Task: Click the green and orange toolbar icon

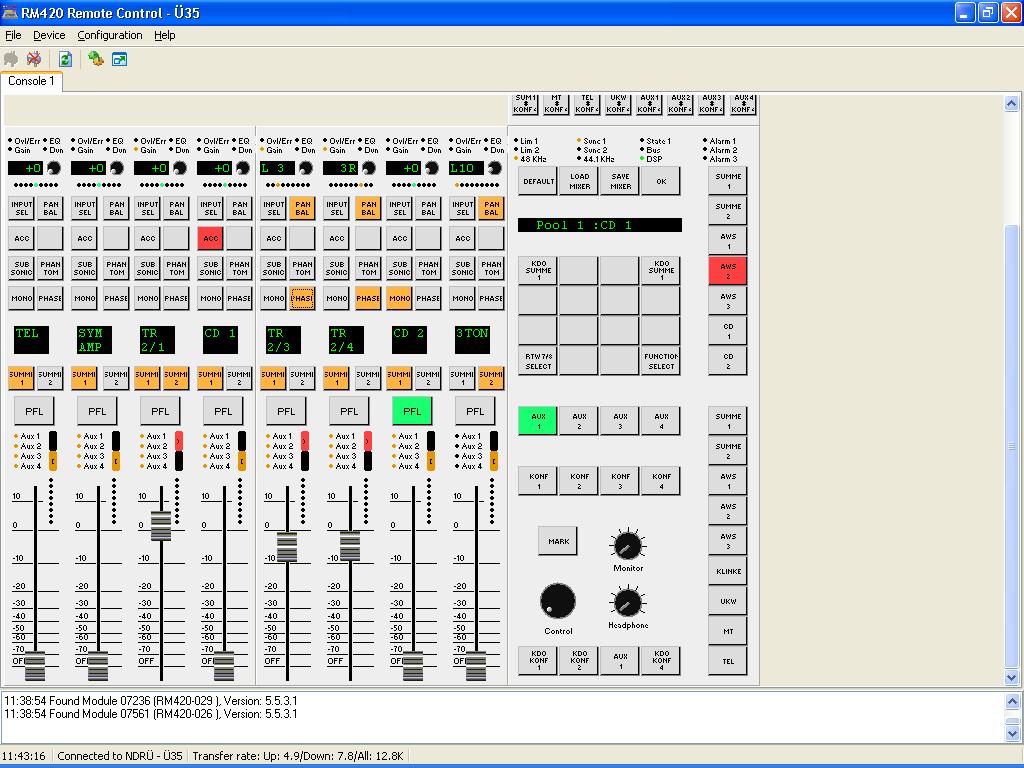Action: [96, 59]
